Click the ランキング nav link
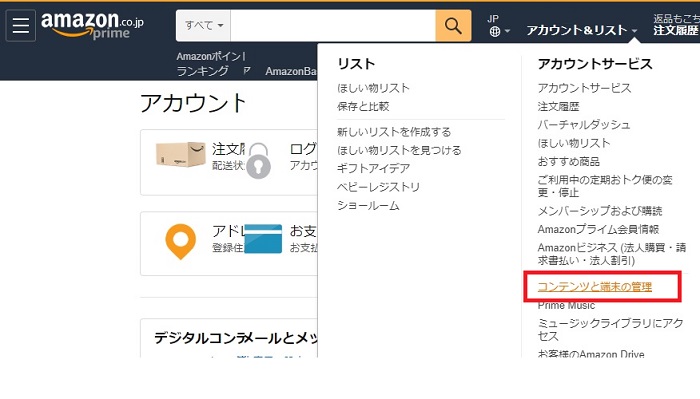Image resolution: width=700 pixels, height=399 pixels. pyautogui.click(x=202, y=71)
